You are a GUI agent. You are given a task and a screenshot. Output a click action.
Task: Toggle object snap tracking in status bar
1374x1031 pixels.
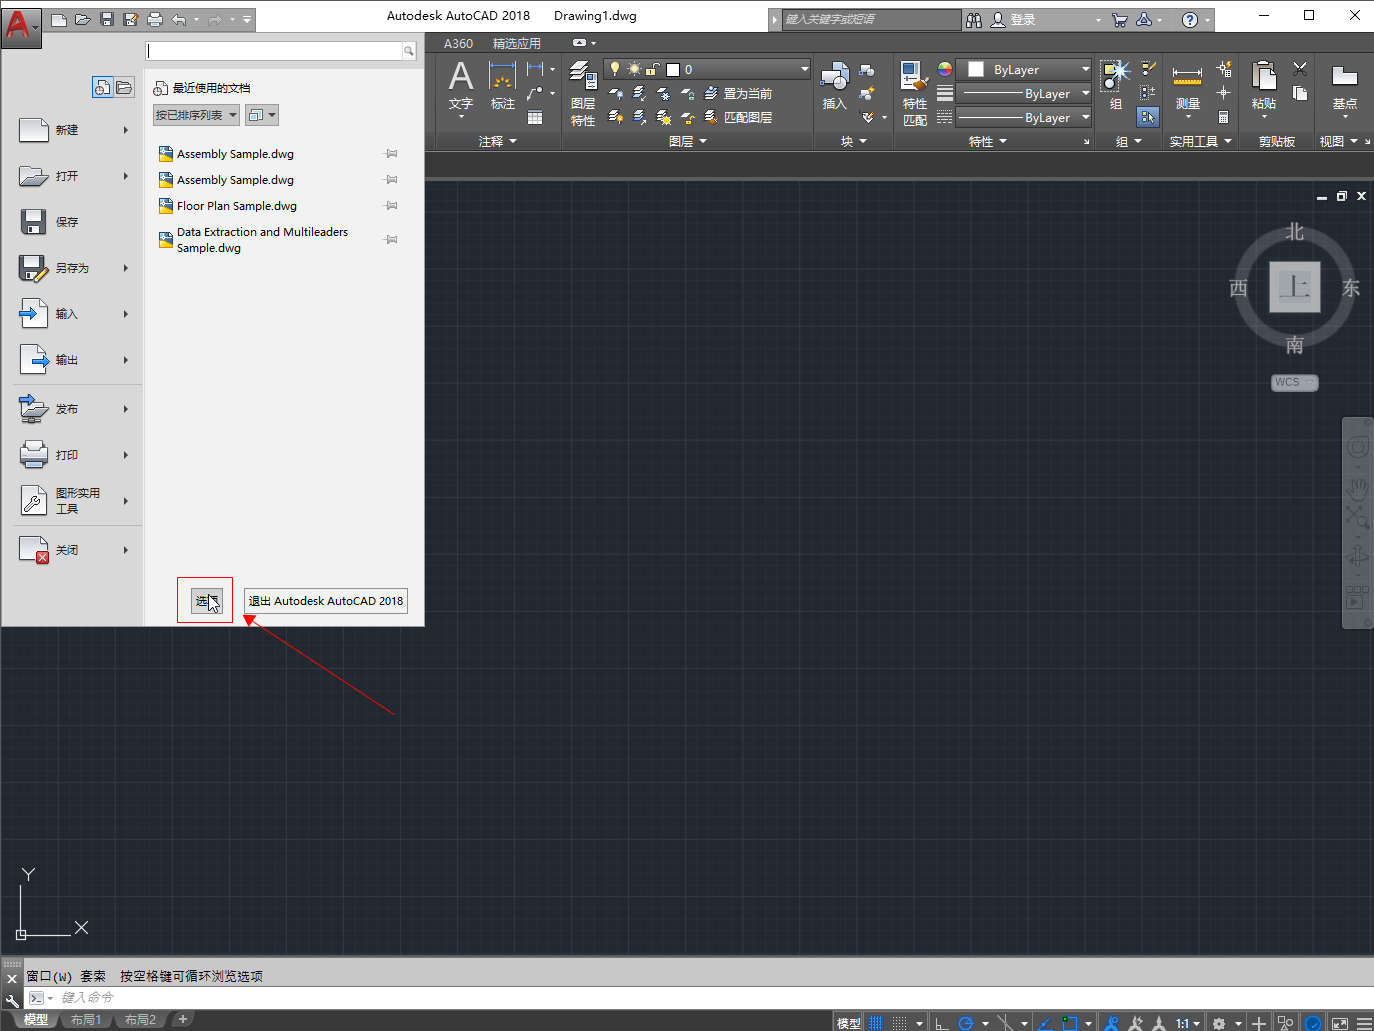coord(1045,1023)
